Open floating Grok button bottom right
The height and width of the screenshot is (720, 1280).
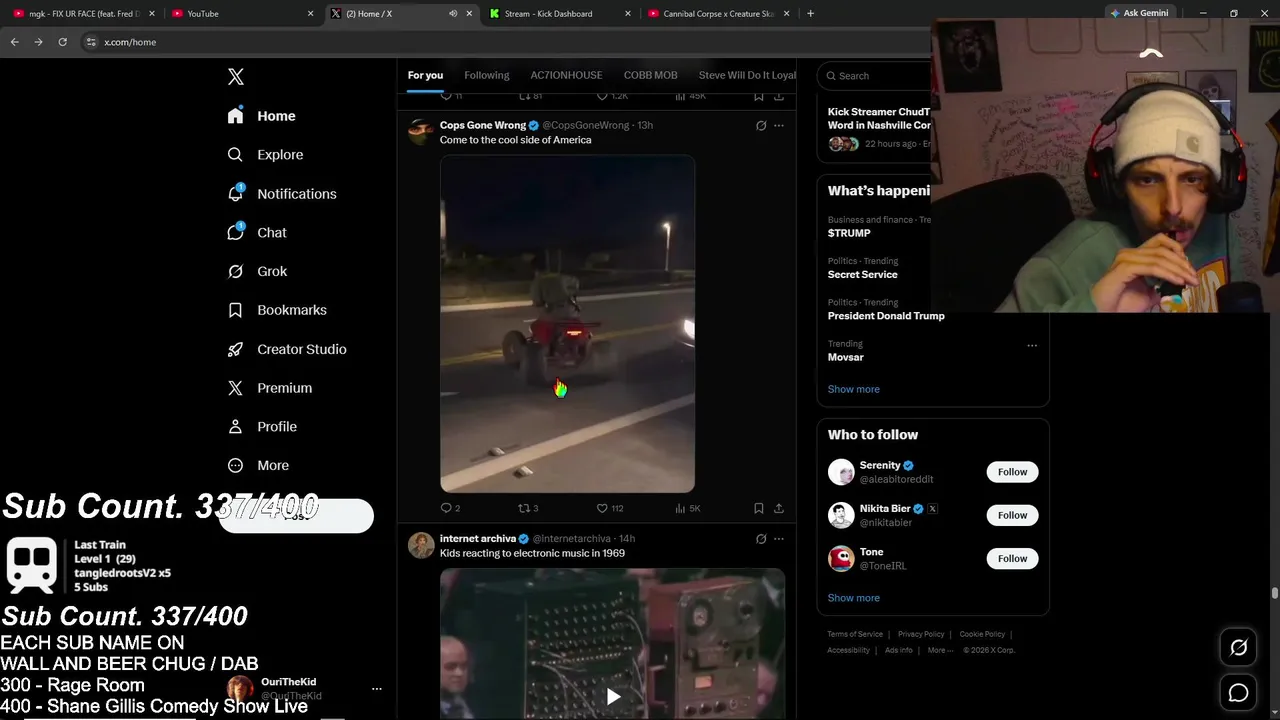[1238, 648]
